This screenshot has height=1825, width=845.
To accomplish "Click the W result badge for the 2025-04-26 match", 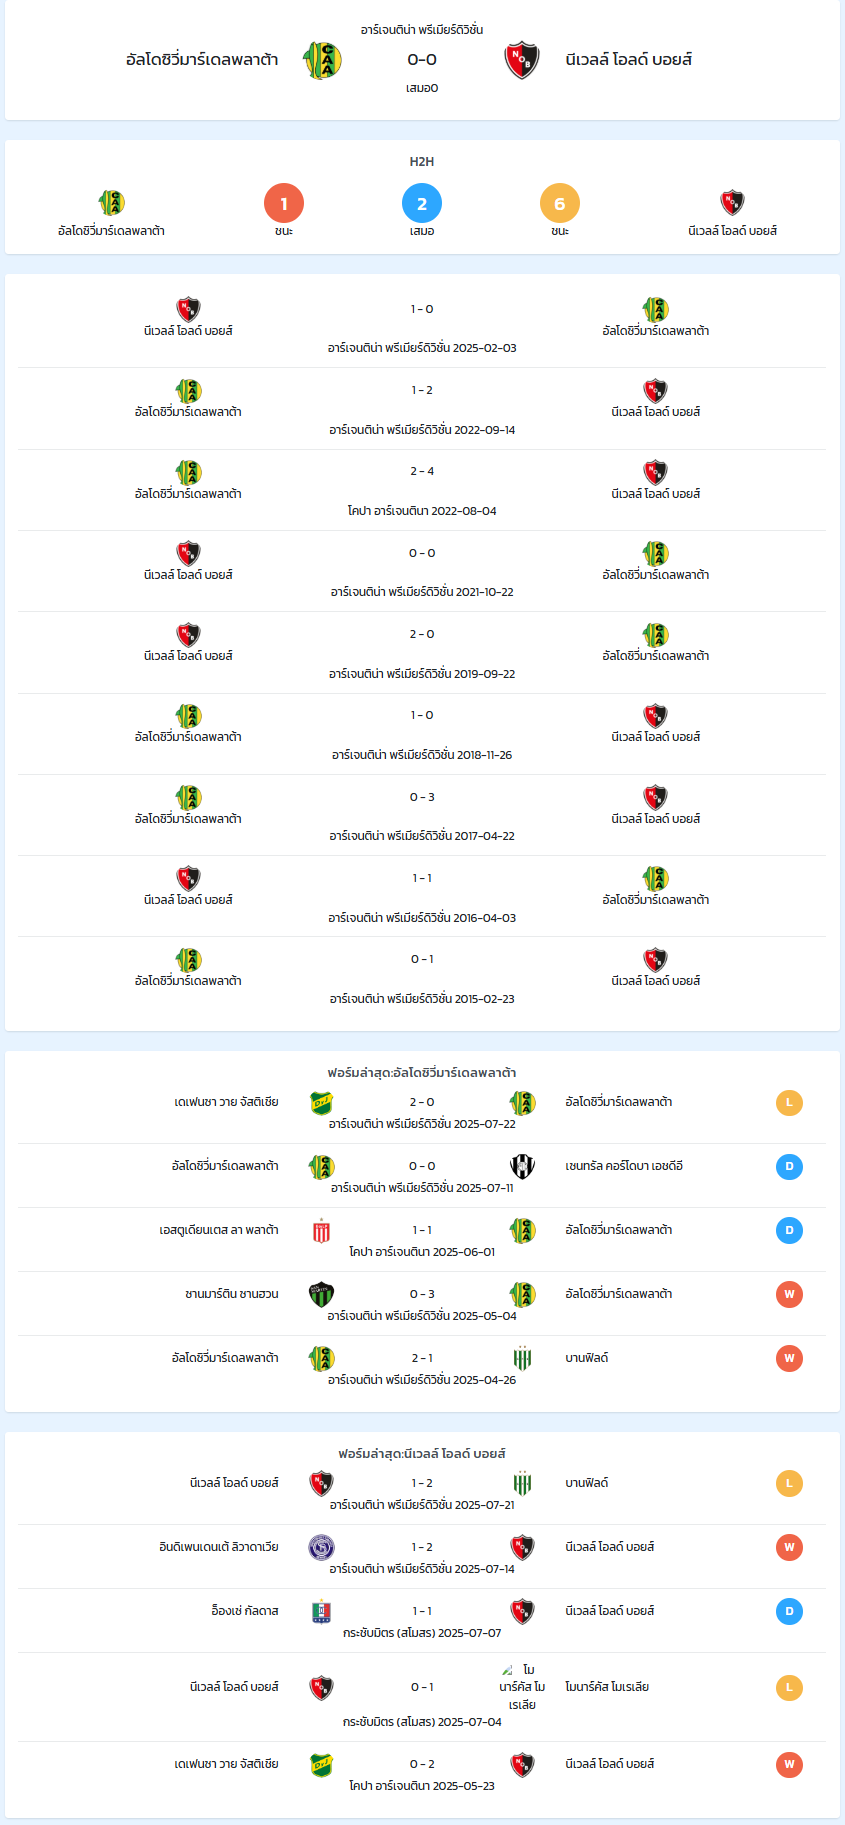I will 789,1359.
